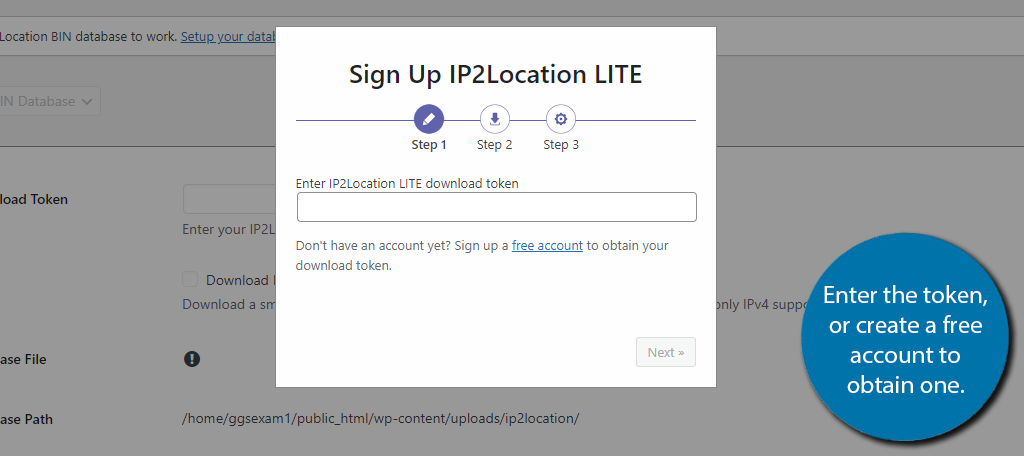The image size is (1024, 456).
Task: Click the Sign Up IP2Location LITE heading
Action: (x=496, y=74)
